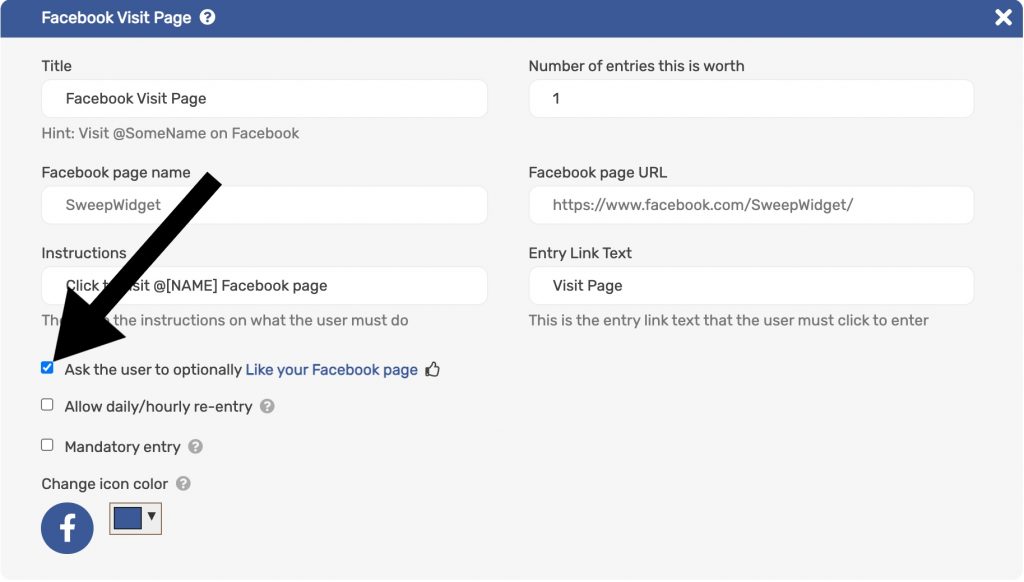
Task: Click the round Facebook logo icon
Action: click(67, 528)
